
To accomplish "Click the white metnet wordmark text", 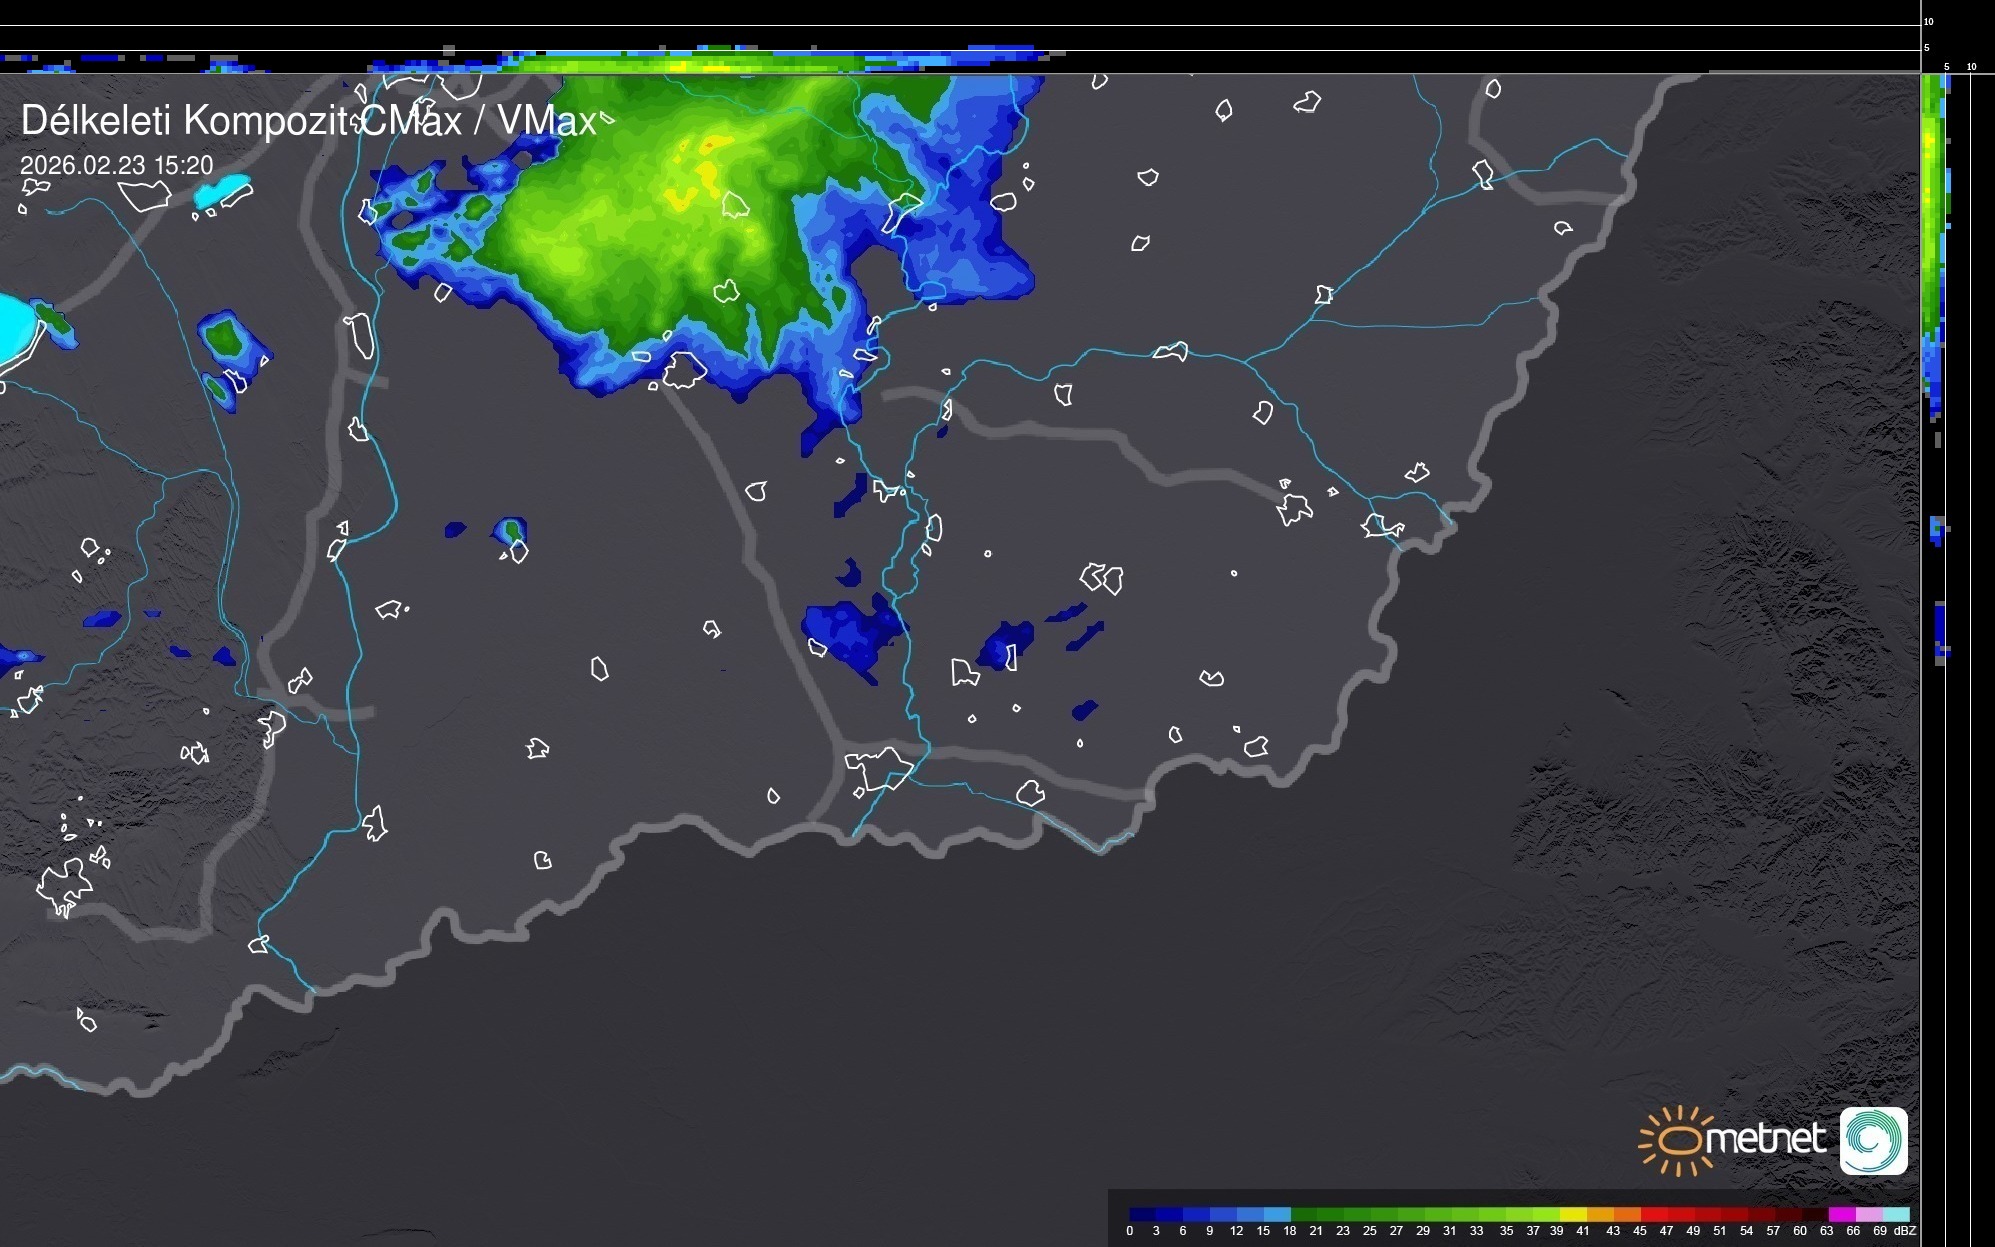I will (x=1766, y=1139).
